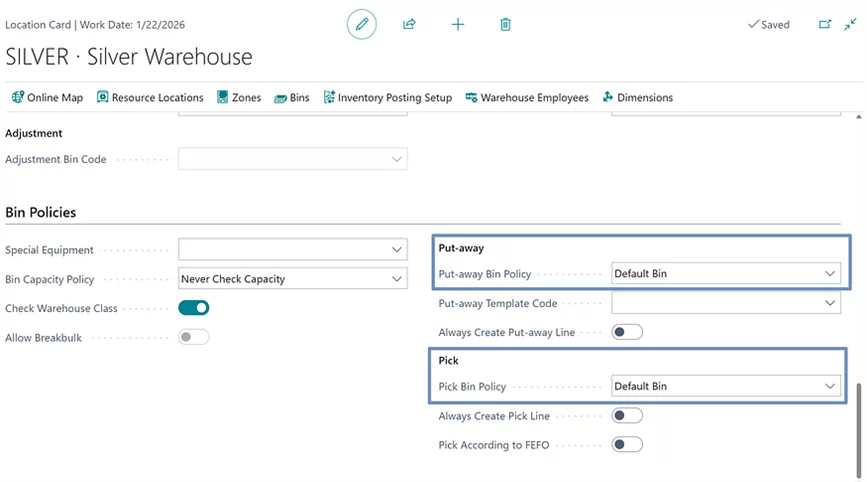
Task: Open Inventory Posting Setup
Action: click(388, 97)
